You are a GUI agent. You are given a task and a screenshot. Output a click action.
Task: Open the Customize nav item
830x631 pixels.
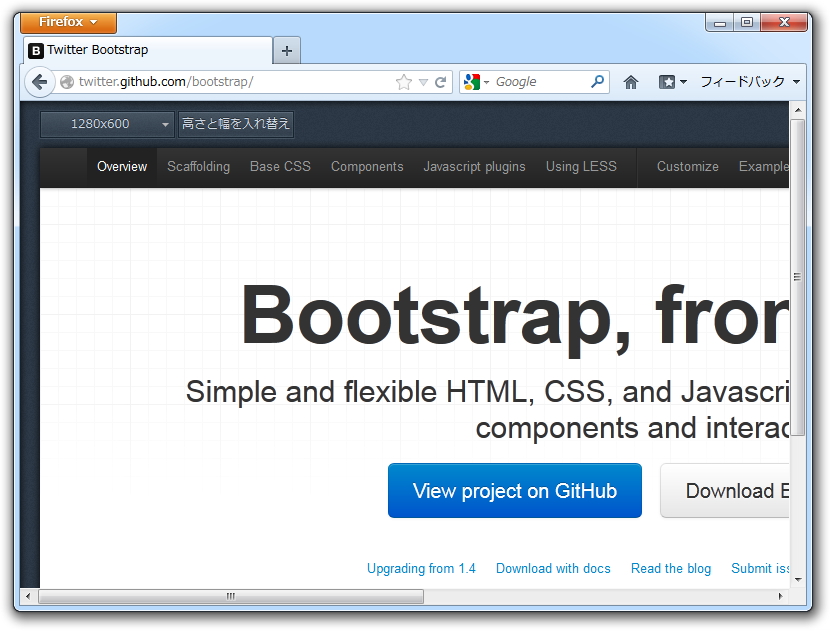pyautogui.click(x=688, y=167)
